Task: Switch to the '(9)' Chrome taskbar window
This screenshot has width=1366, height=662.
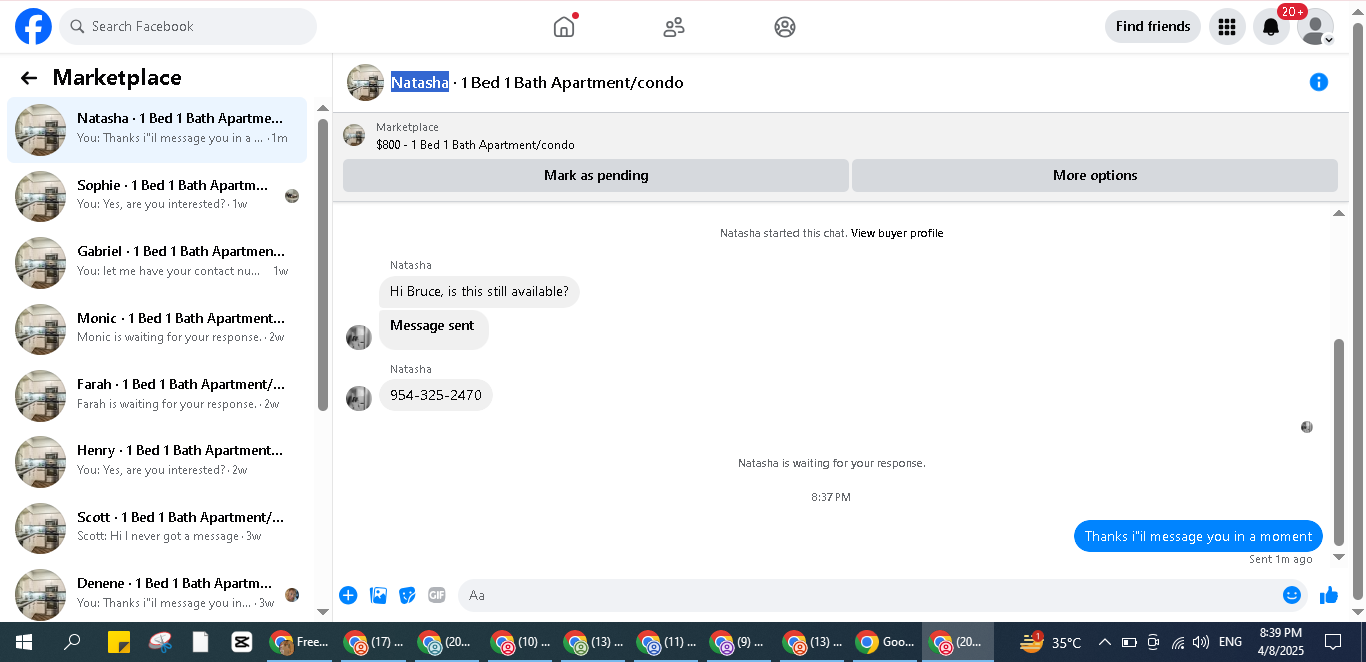Action: point(740,642)
